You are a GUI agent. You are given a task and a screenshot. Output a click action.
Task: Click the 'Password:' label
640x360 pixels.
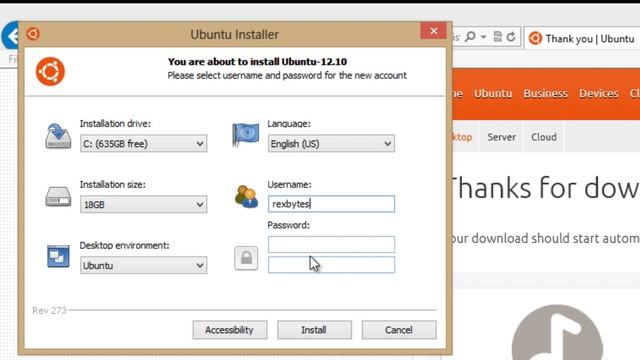[289, 225]
